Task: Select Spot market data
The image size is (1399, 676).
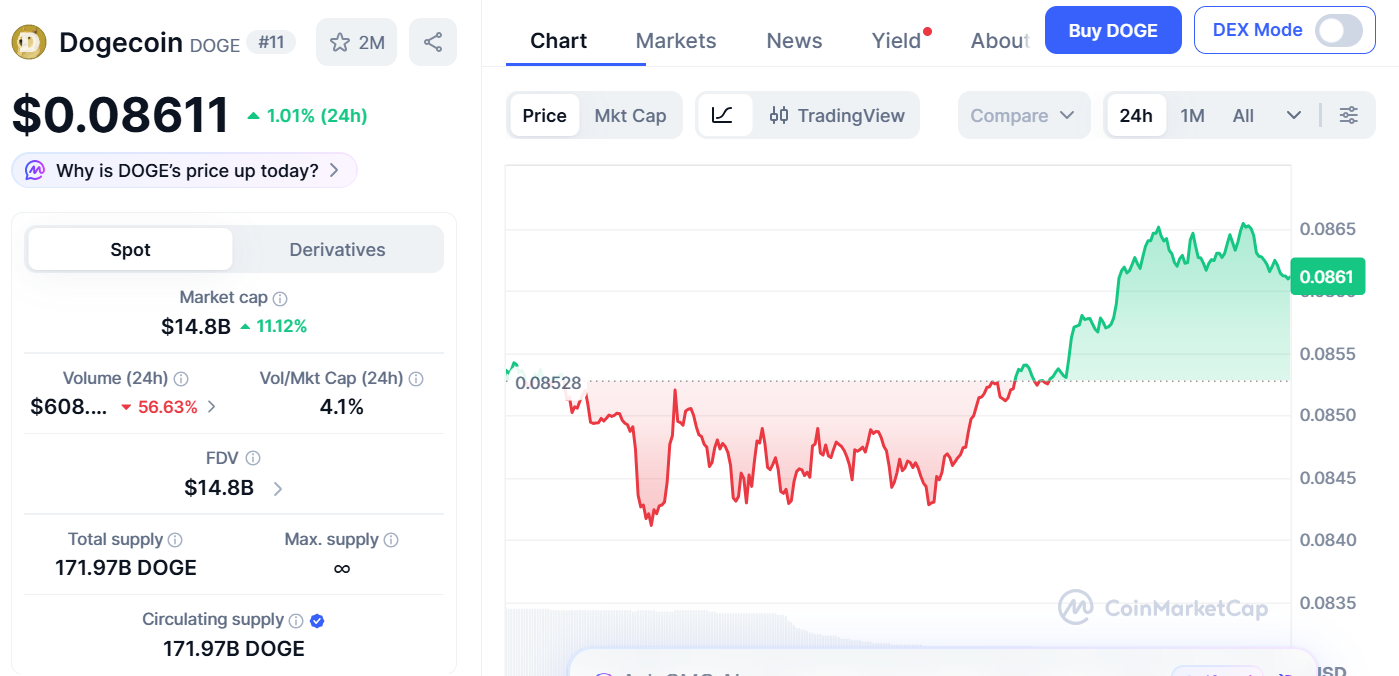Action: click(x=130, y=249)
